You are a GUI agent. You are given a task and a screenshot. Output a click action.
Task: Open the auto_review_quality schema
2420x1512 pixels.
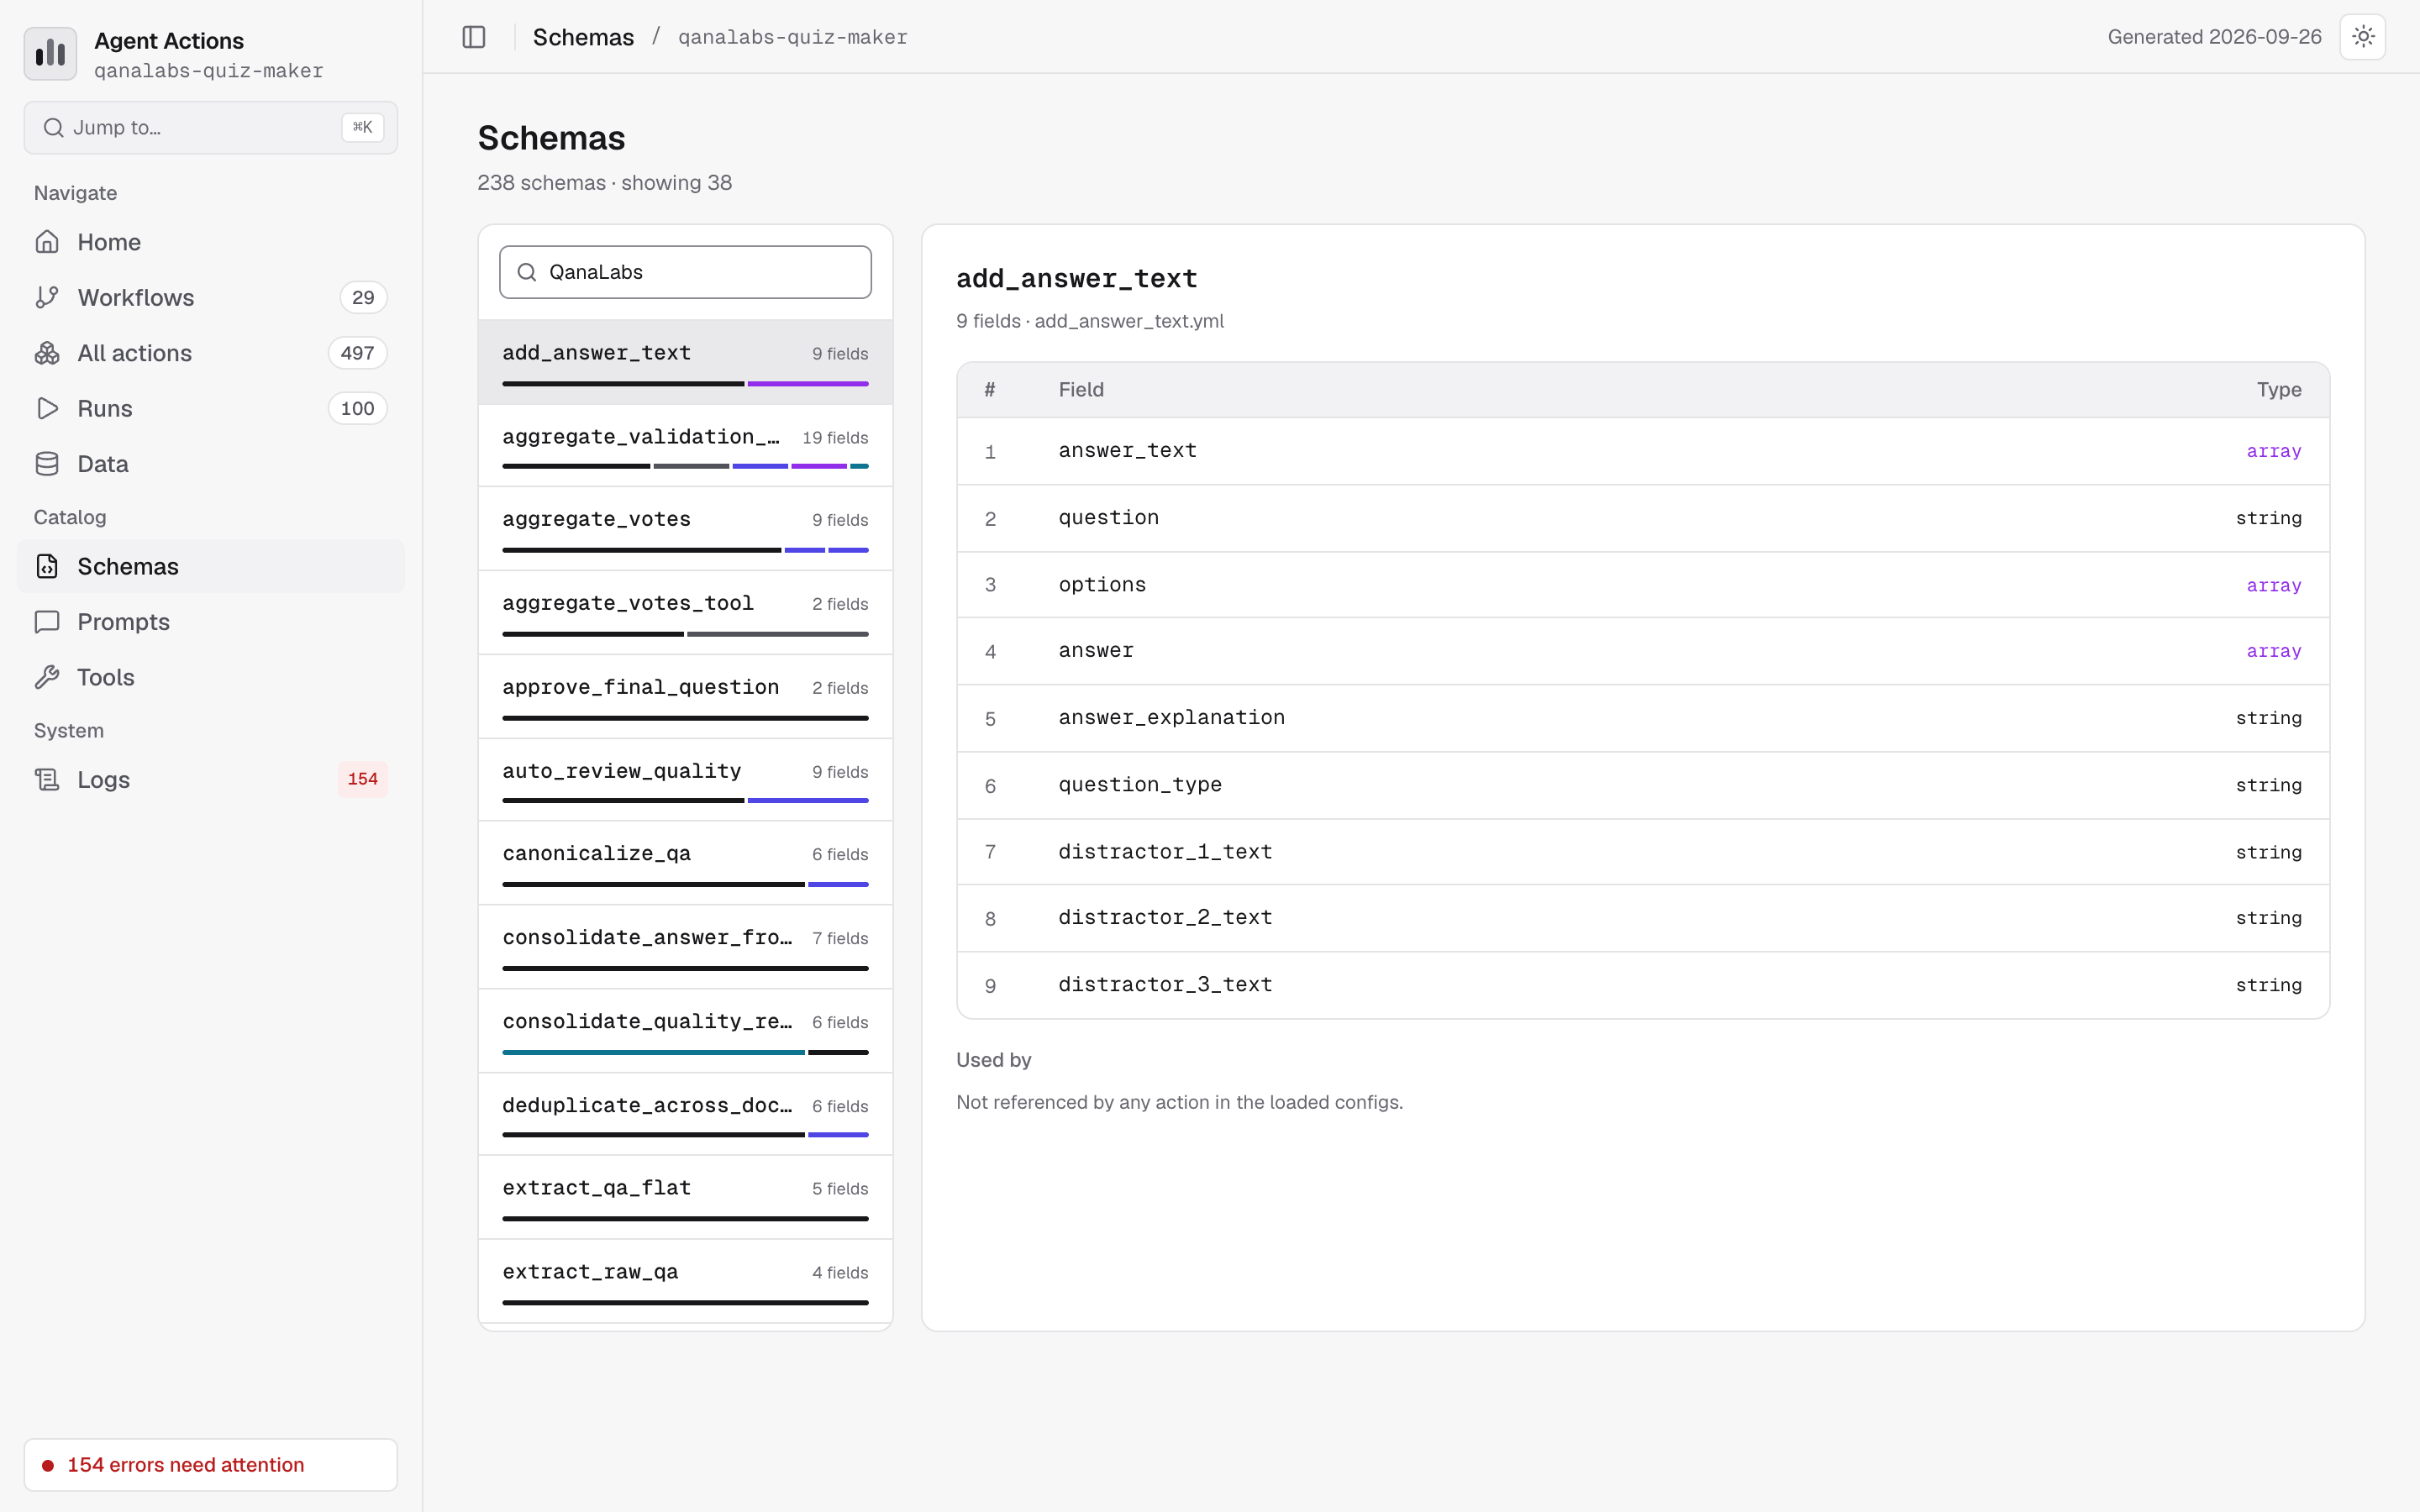point(685,780)
